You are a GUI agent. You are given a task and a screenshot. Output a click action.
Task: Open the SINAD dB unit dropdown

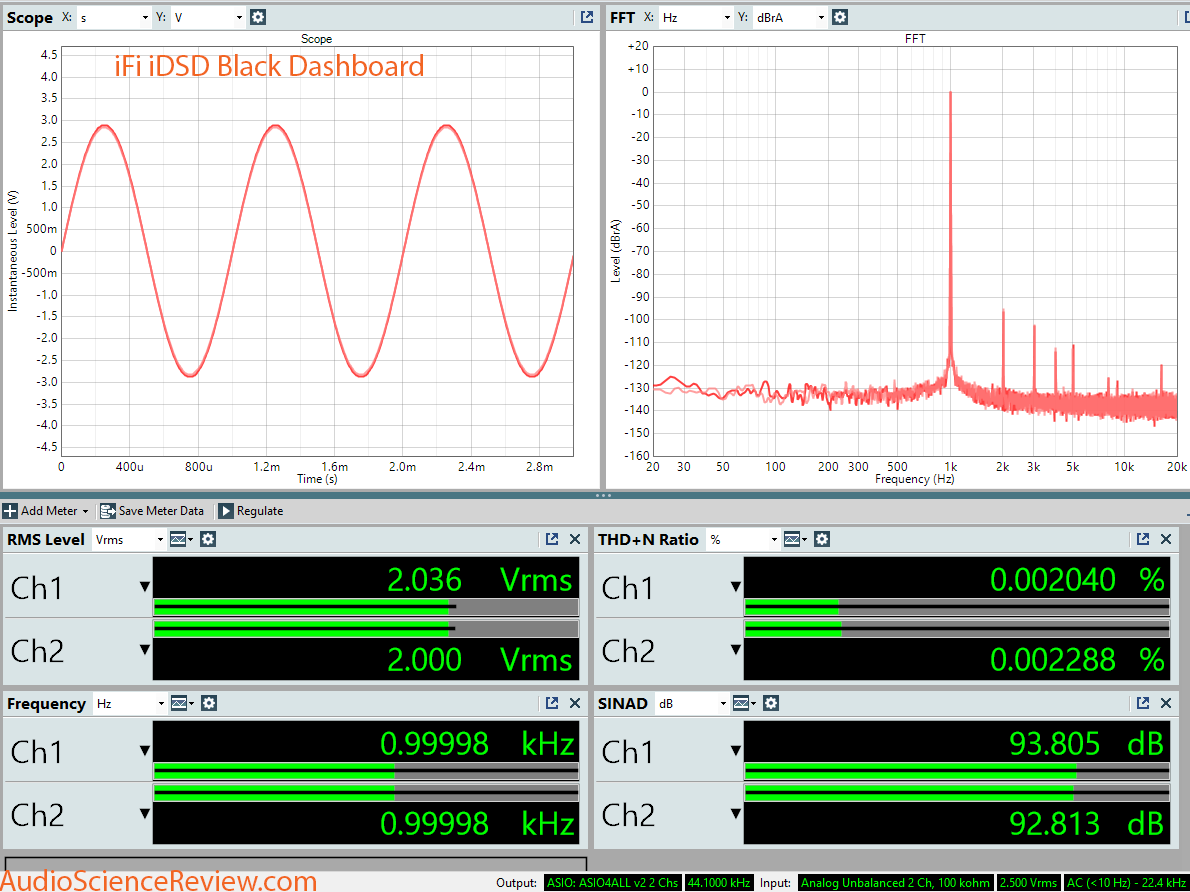point(691,703)
